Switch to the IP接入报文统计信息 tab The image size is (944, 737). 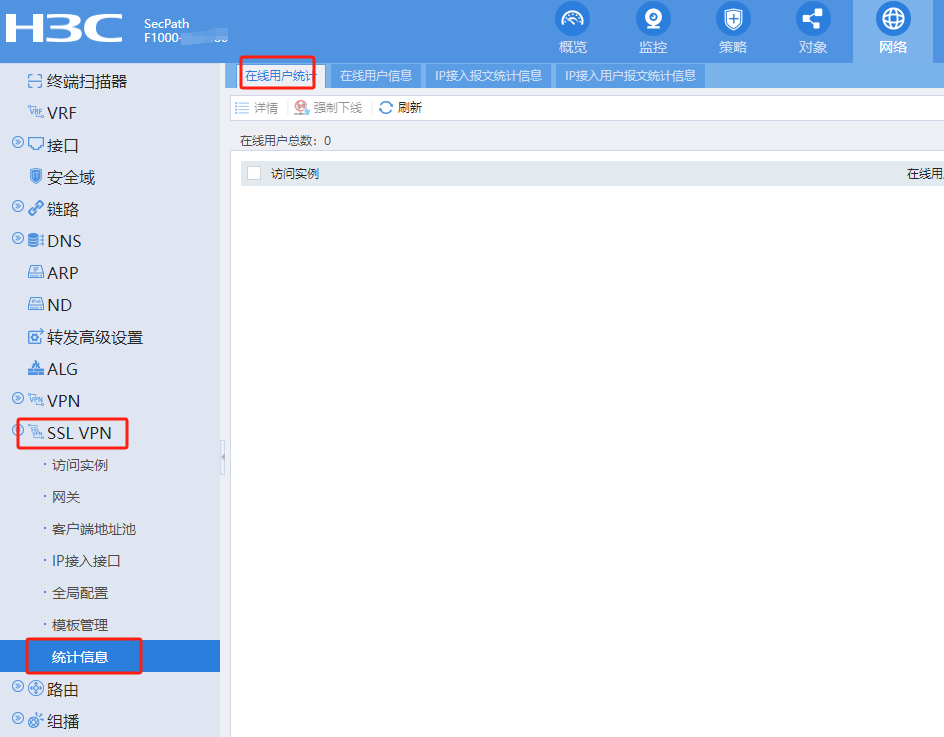pyautogui.click(x=488, y=76)
